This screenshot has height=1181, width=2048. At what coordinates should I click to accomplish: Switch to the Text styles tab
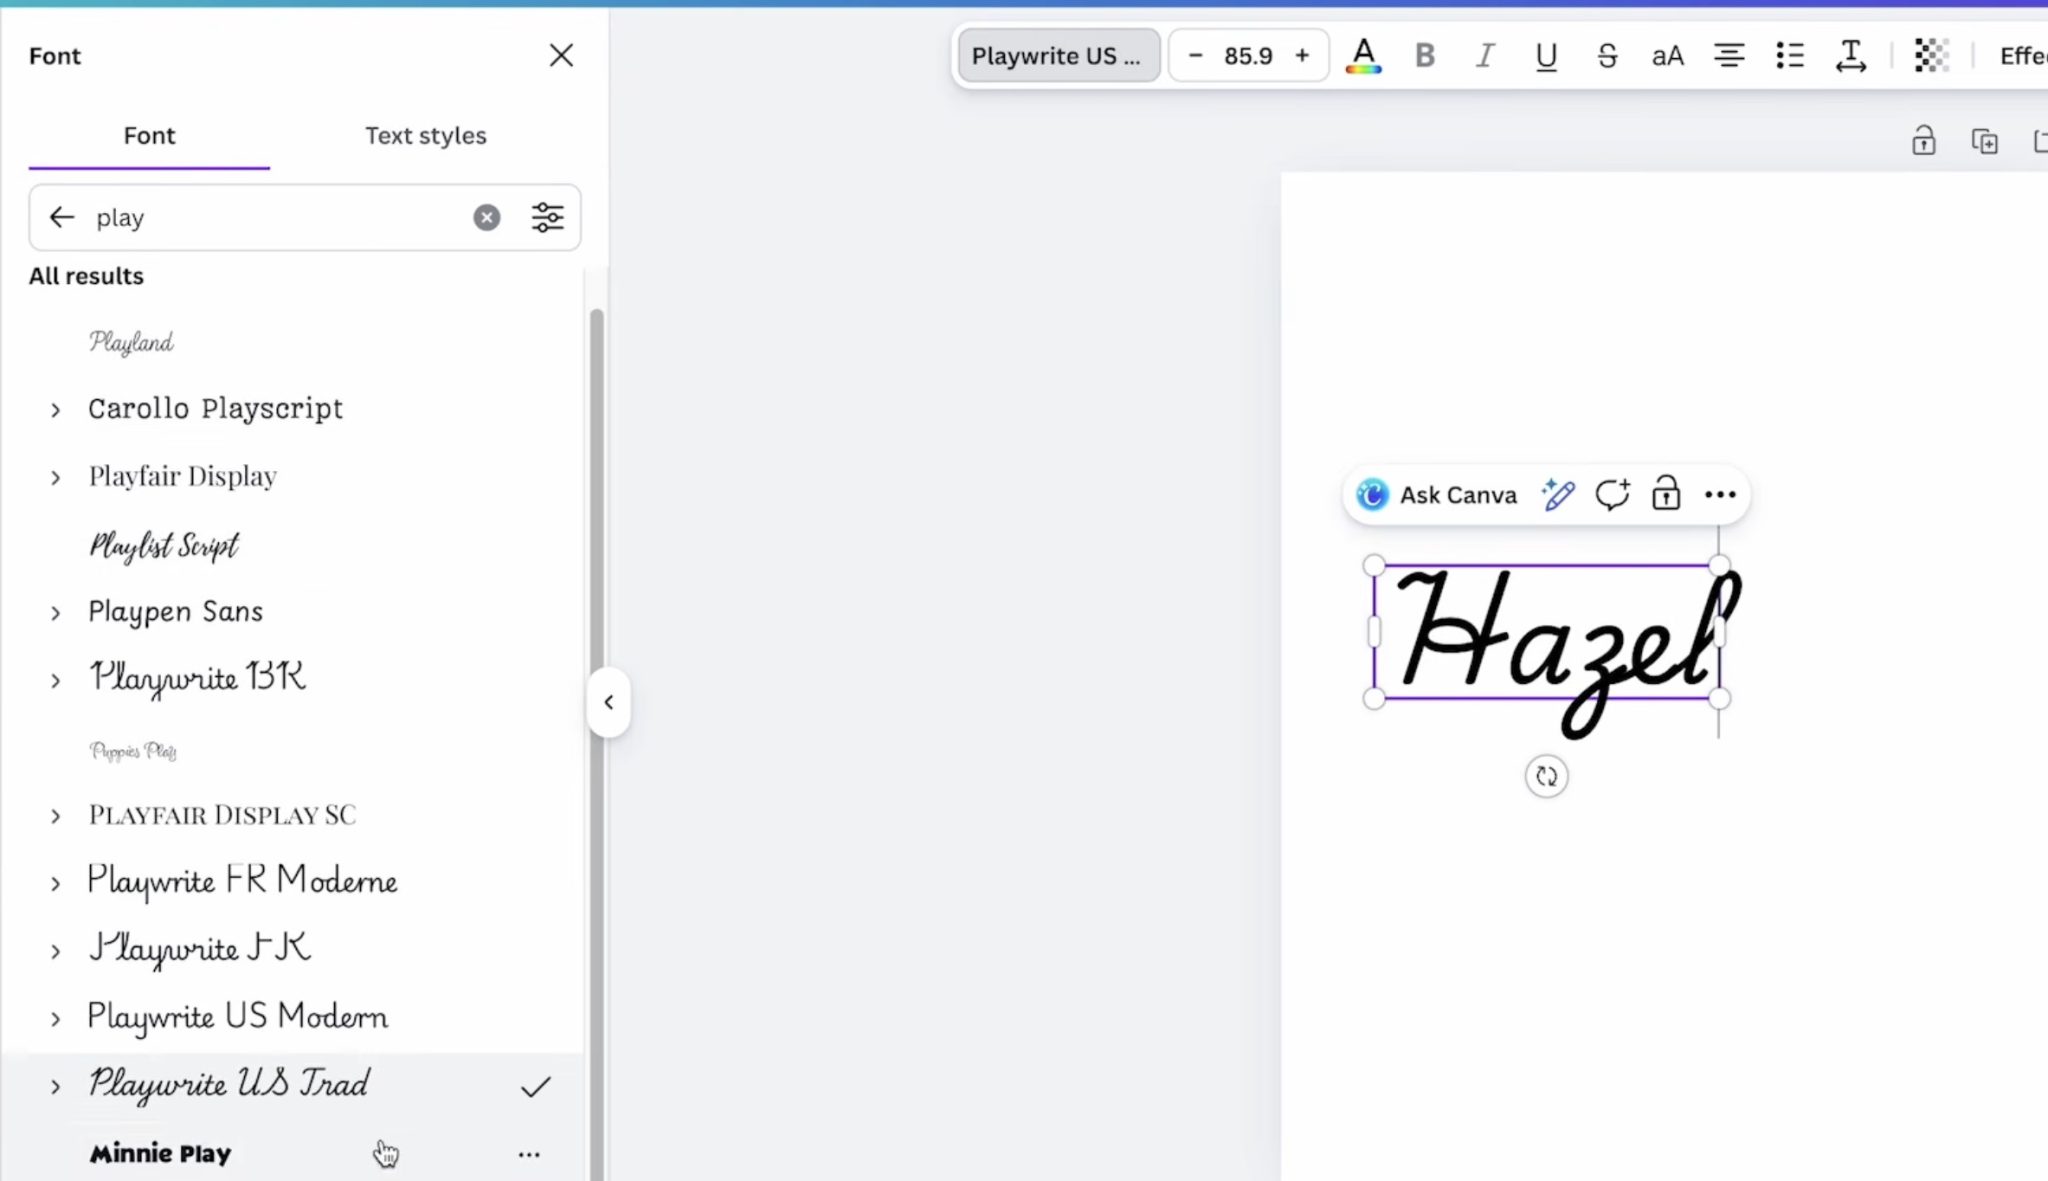click(x=425, y=135)
